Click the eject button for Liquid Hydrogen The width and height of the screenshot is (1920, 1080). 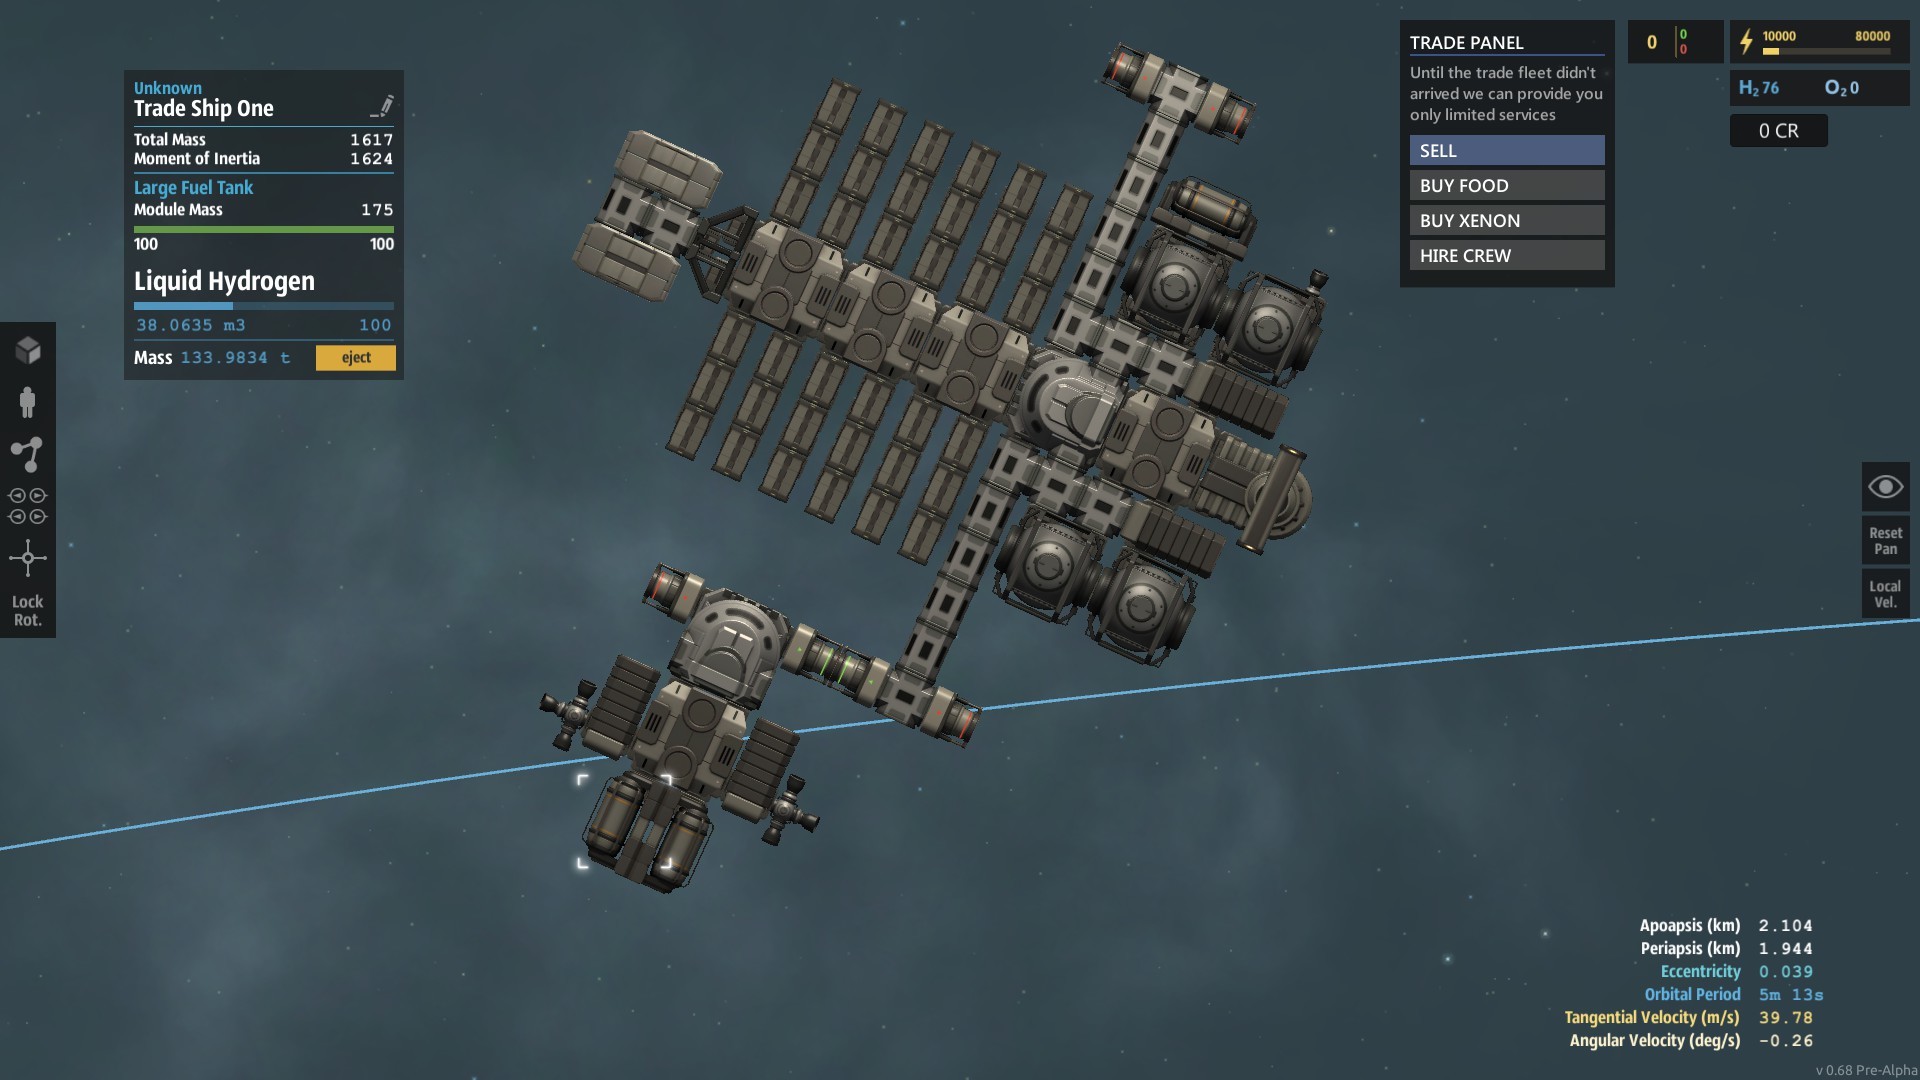tap(355, 357)
